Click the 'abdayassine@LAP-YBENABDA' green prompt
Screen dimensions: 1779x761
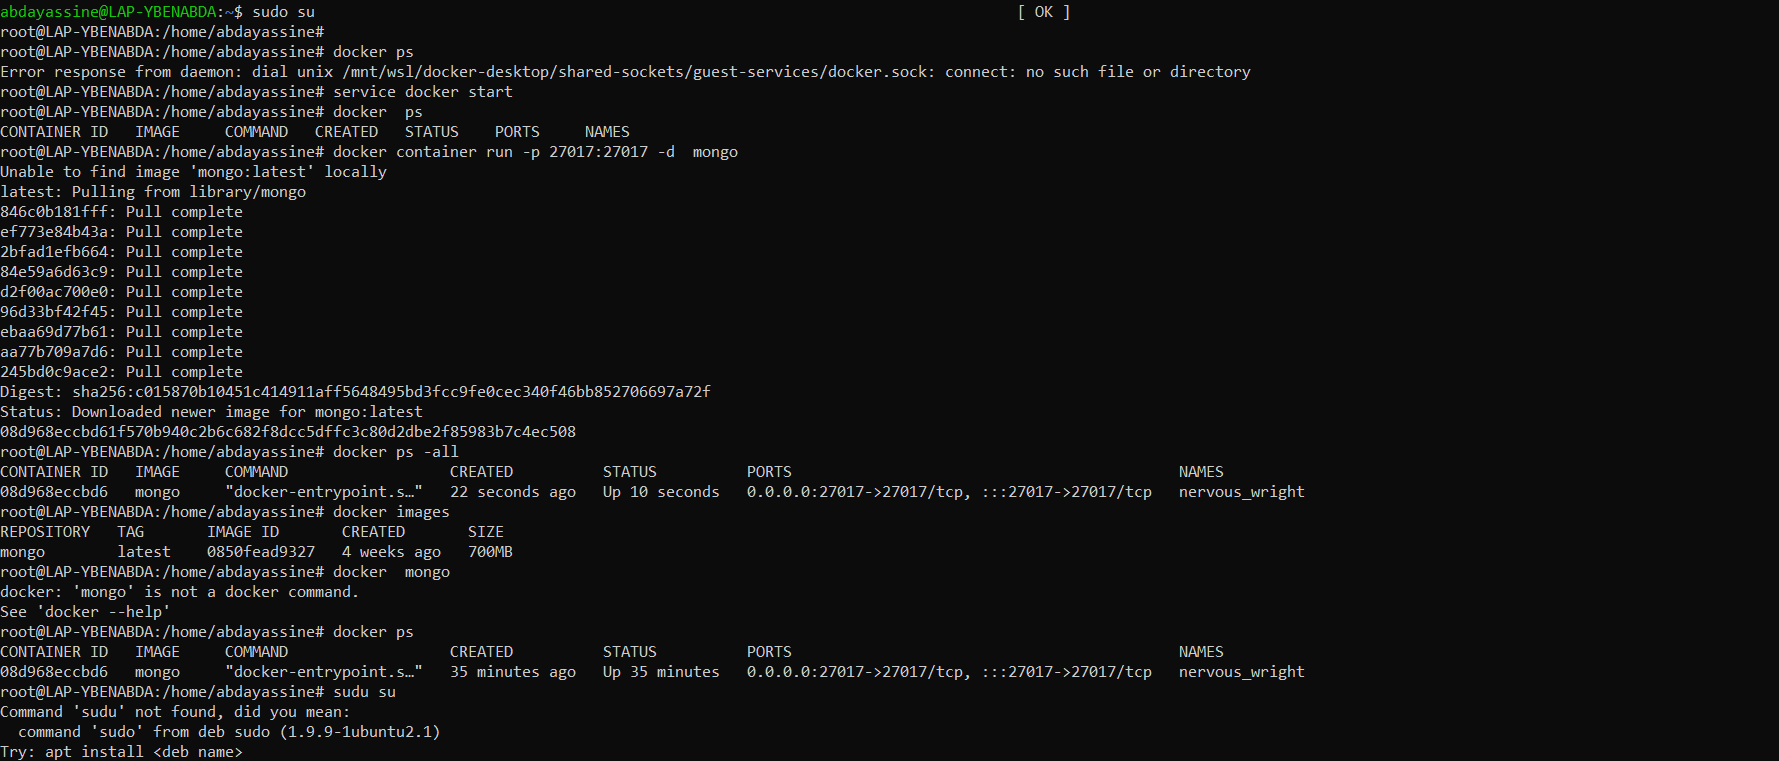coord(108,12)
